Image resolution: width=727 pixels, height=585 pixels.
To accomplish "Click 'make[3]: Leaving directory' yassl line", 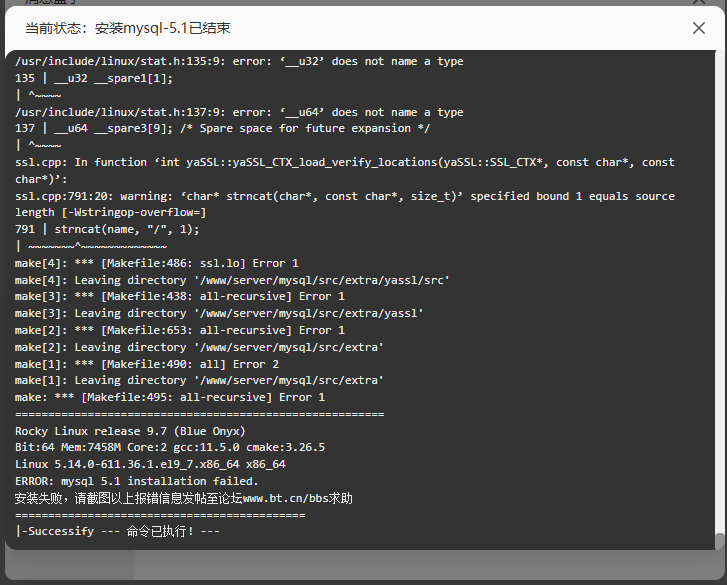I will [219, 313].
